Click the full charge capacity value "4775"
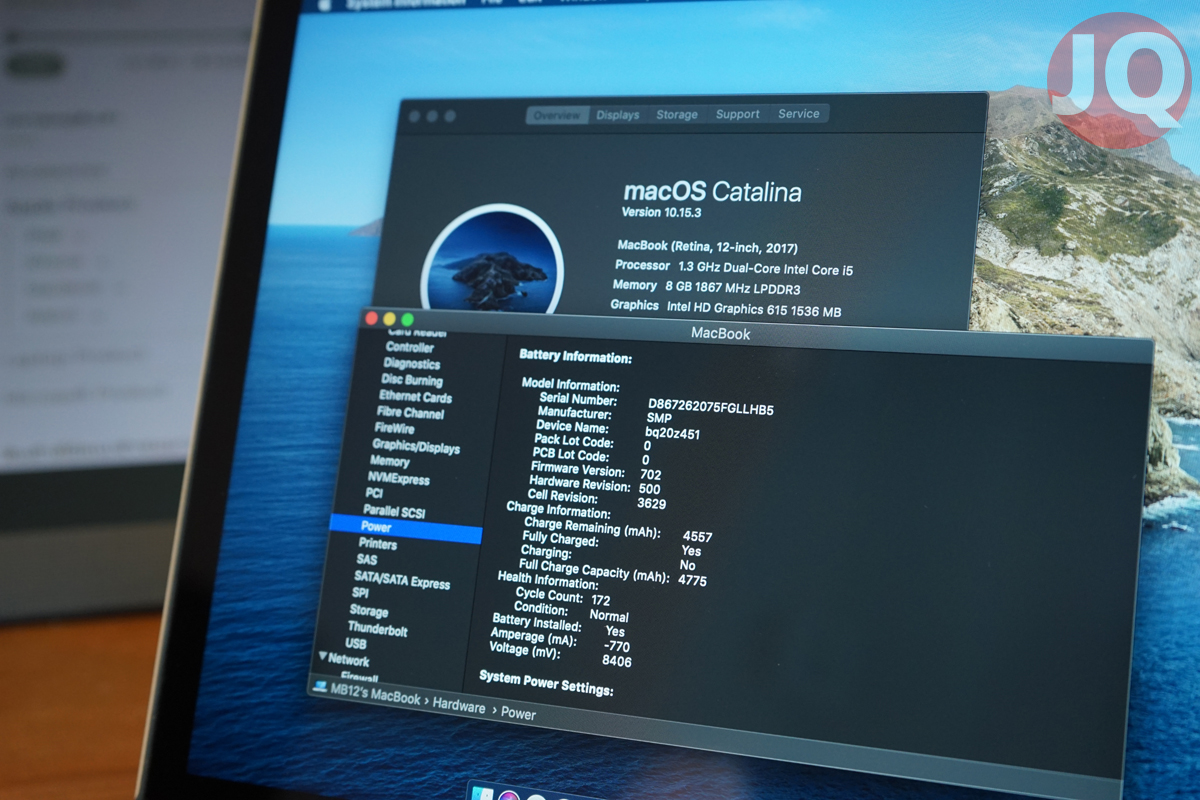This screenshot has width=1200, height=800. (x=692, y=580)
